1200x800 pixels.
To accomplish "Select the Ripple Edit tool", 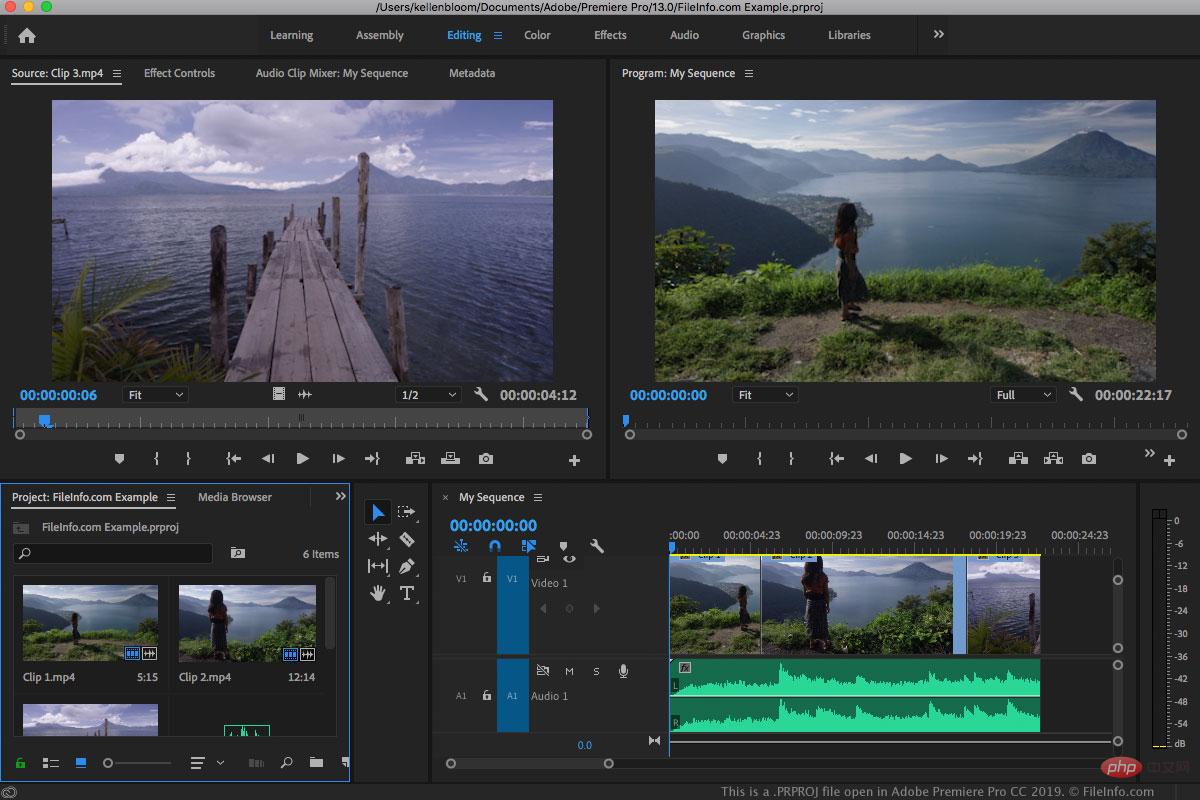I will click(378, 539).
